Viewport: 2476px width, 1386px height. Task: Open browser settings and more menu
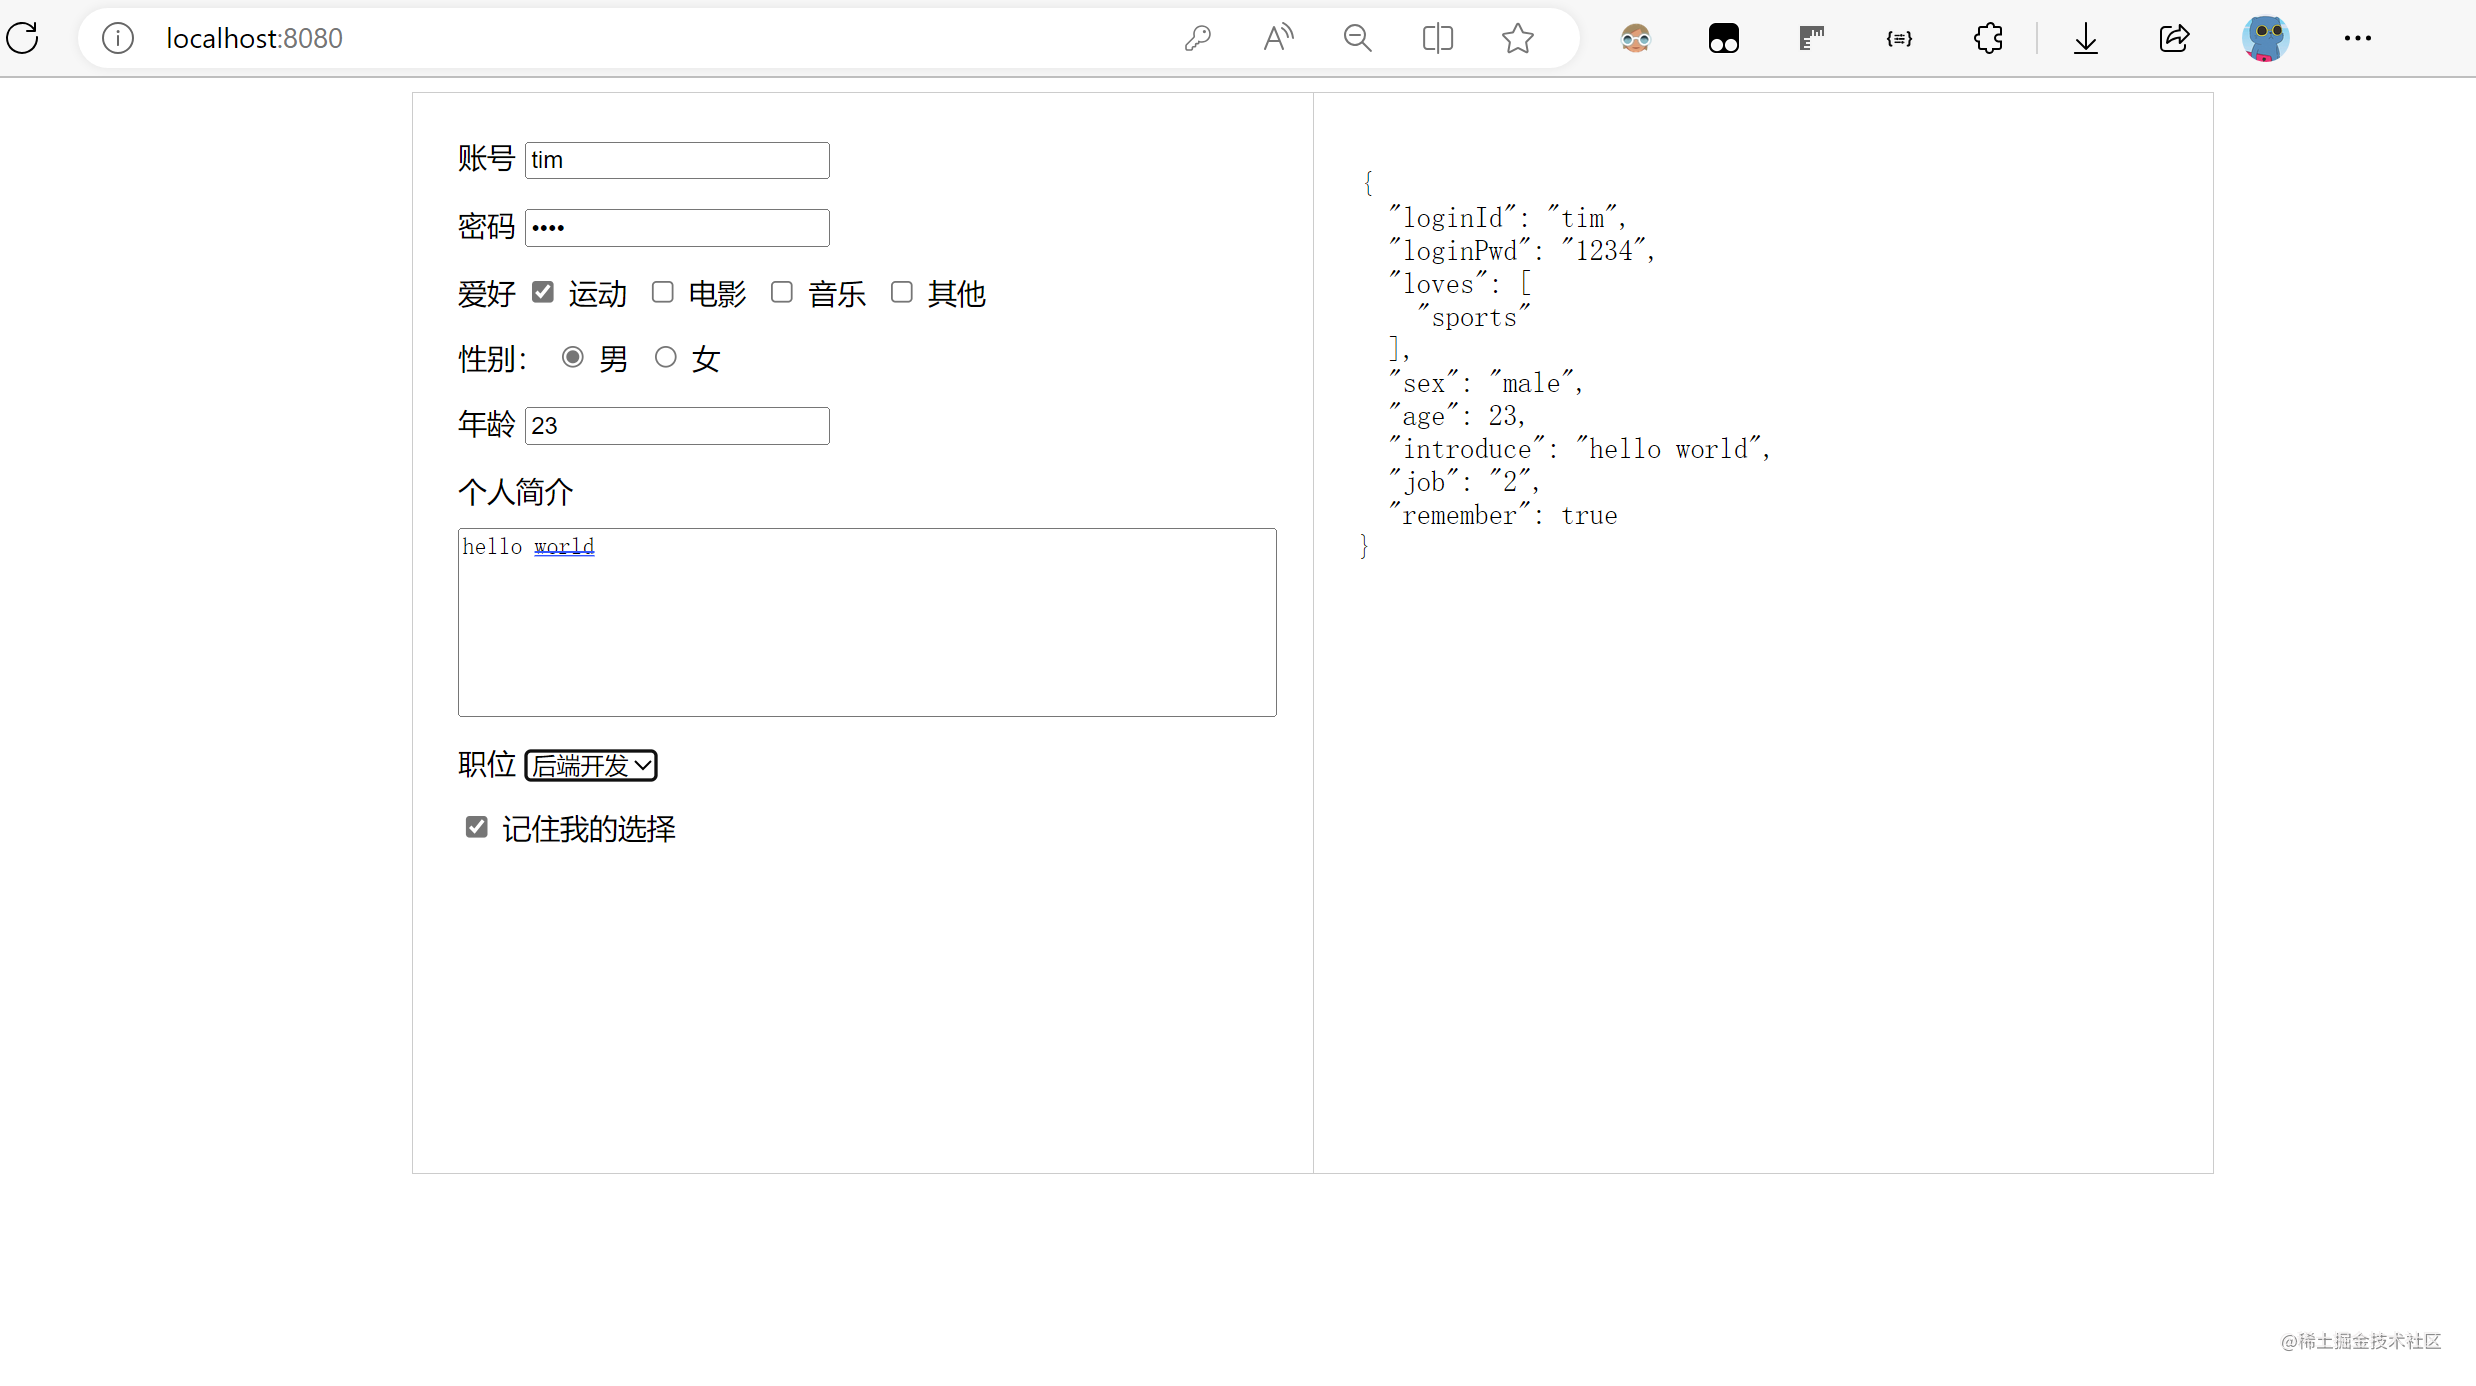(2357, 38)
